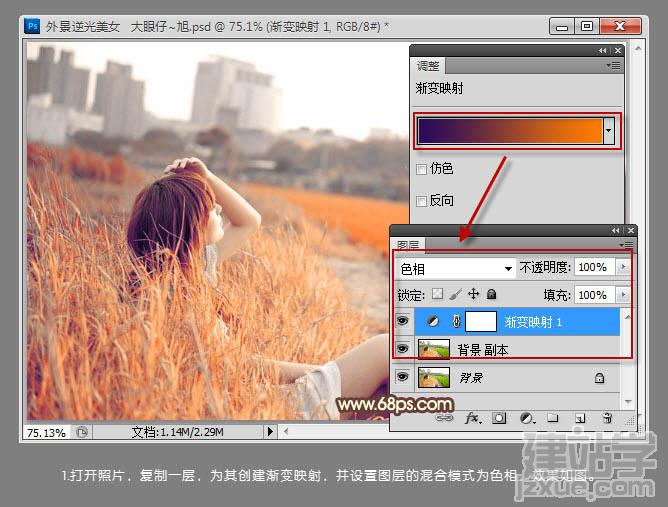Click the 填充 100% value field
The image size is (668, 507).
(x=594, y=294)
